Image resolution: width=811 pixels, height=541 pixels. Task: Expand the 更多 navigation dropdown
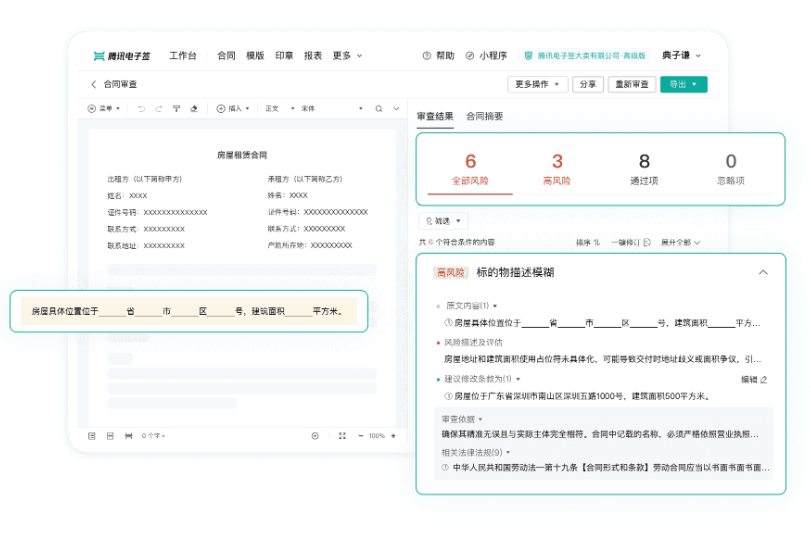tap(347, 55)
